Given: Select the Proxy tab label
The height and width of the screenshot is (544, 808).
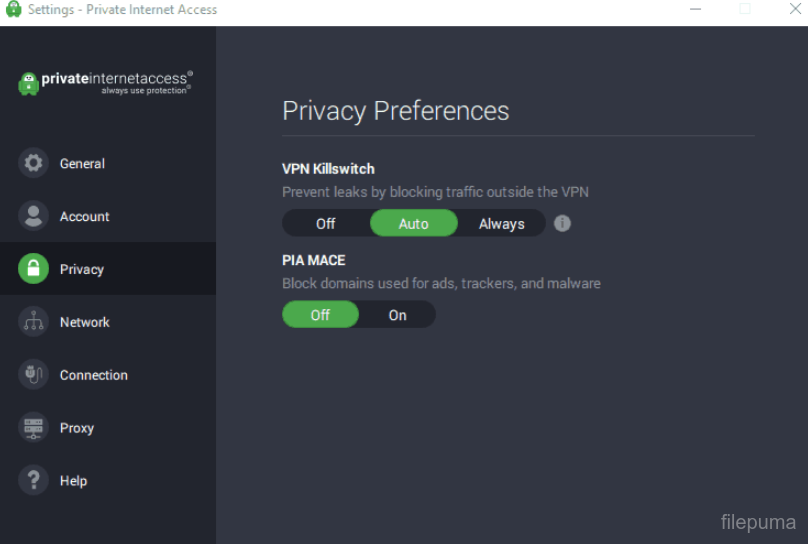Looking at the screenshot, I should point(77,428).
